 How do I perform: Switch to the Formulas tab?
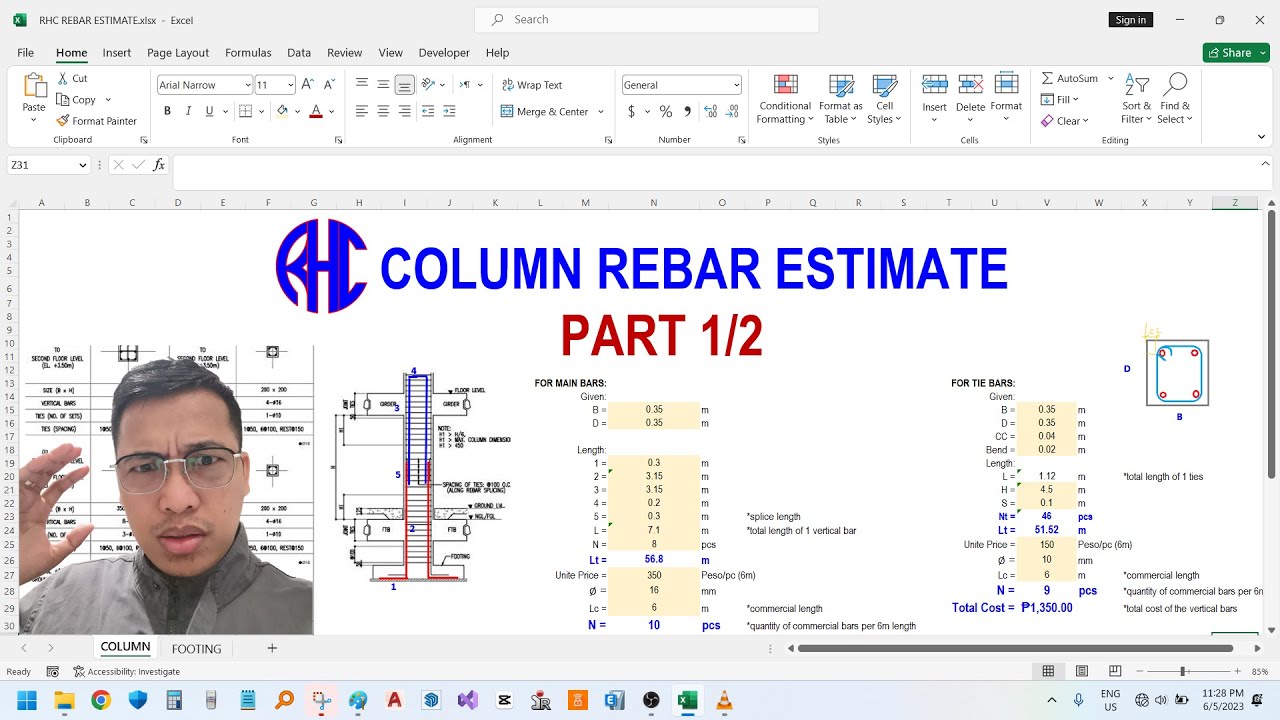tap(248, 53)
